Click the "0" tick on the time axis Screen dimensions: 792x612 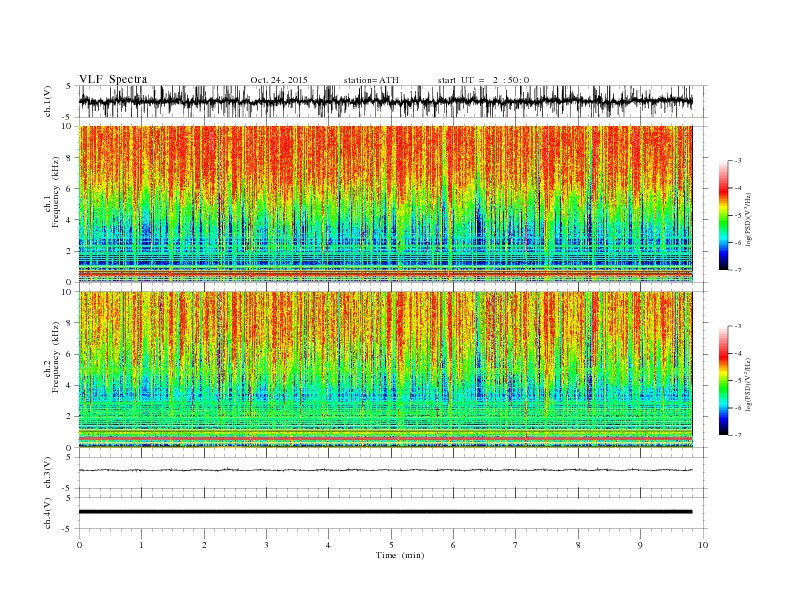tap(79, 545)
